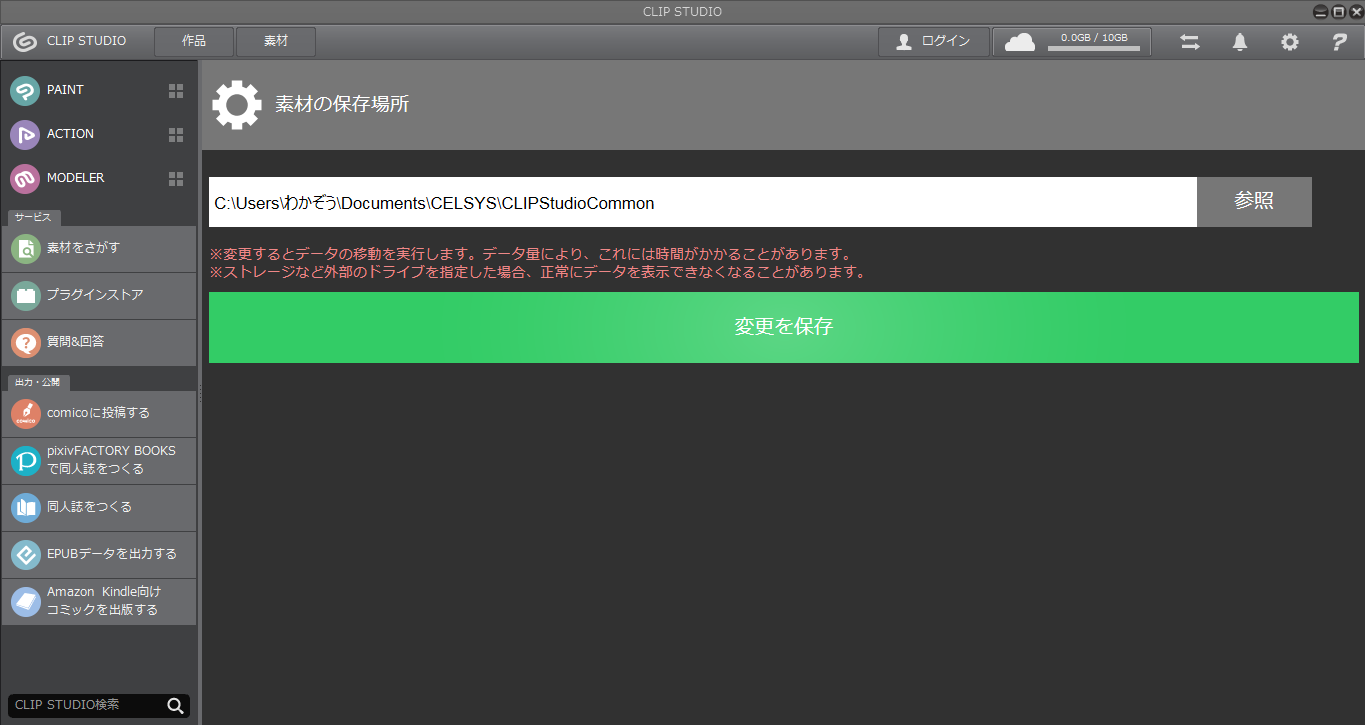This screenshot has height=725, width=1365.
Task: Open the grid menu next to ACTION
Action: pyautogui.click(x=176, y=135)
